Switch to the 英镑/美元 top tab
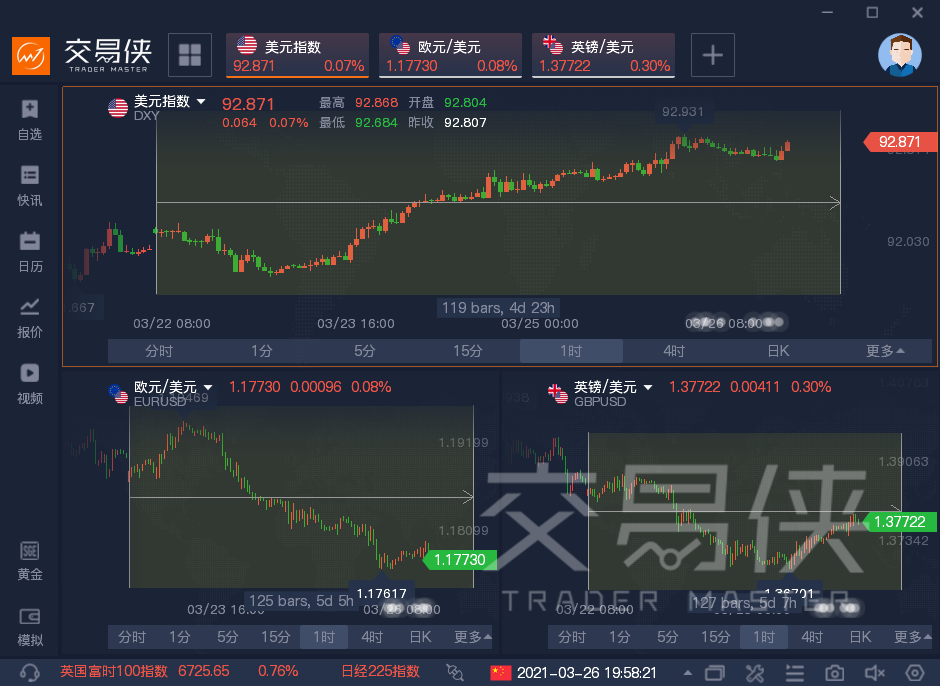Image resolution: width=940 pixels, height=686 pixels. coord(603,55)
